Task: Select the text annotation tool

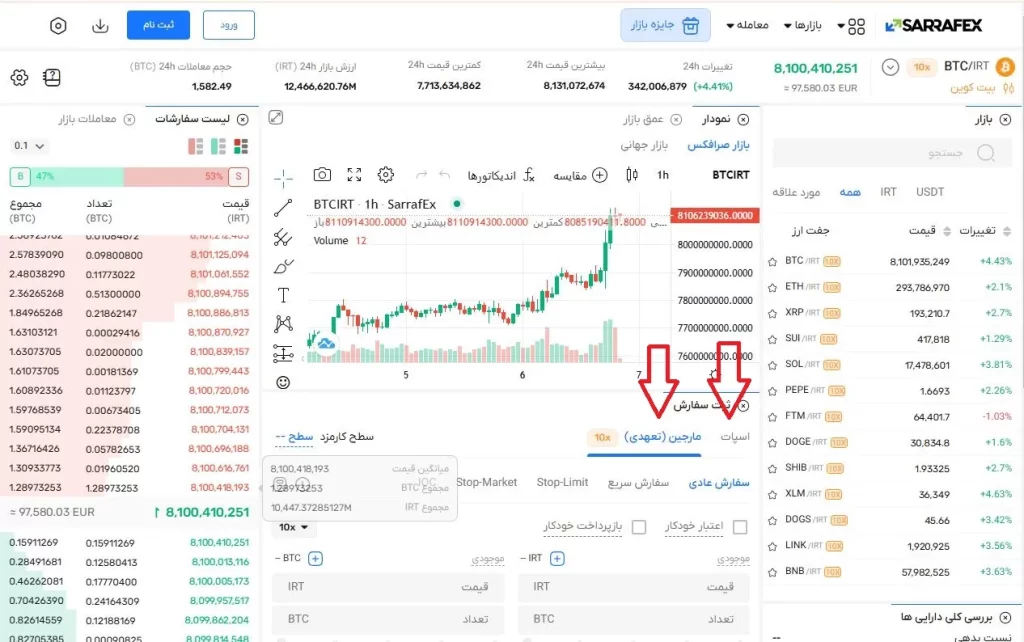Action: (284, 295)
